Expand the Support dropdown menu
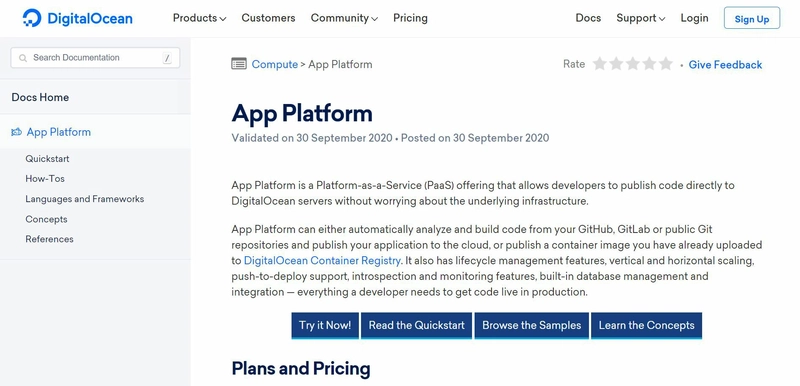800x386 pixels. click(x=641, y=18)
